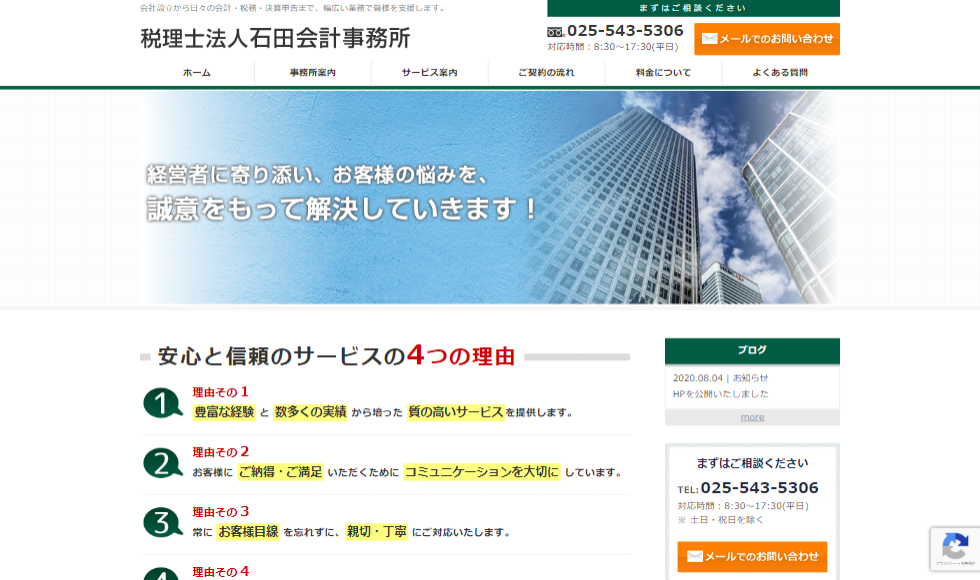Click the site title 税理士法人石田会計事務所
The height and width of the screenshot is (580, 980).
click(275, 39)
